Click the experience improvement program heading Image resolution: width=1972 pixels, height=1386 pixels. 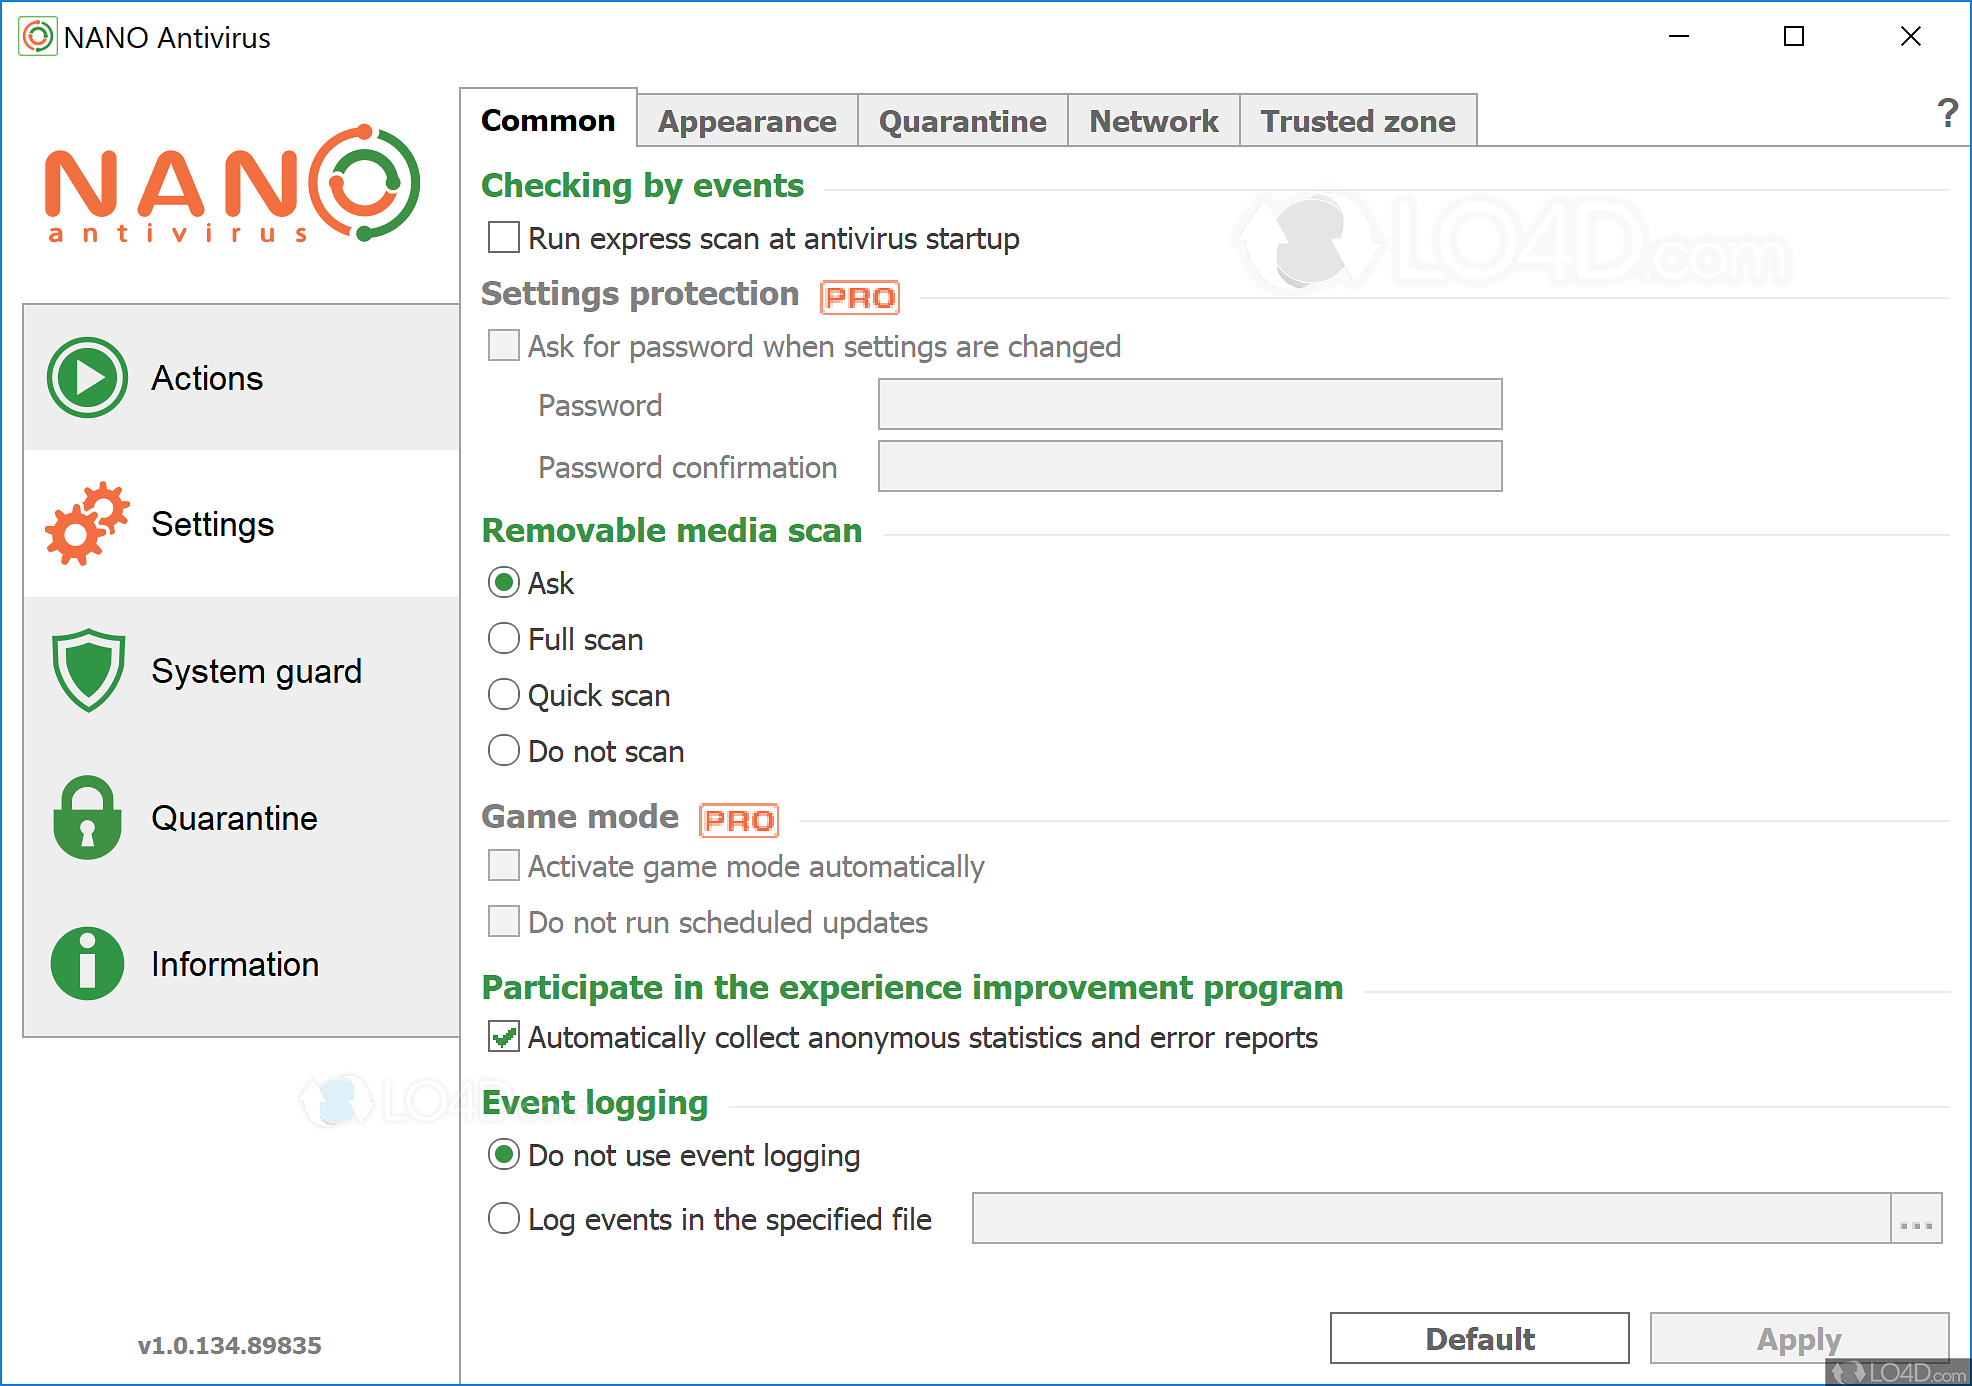912,988
